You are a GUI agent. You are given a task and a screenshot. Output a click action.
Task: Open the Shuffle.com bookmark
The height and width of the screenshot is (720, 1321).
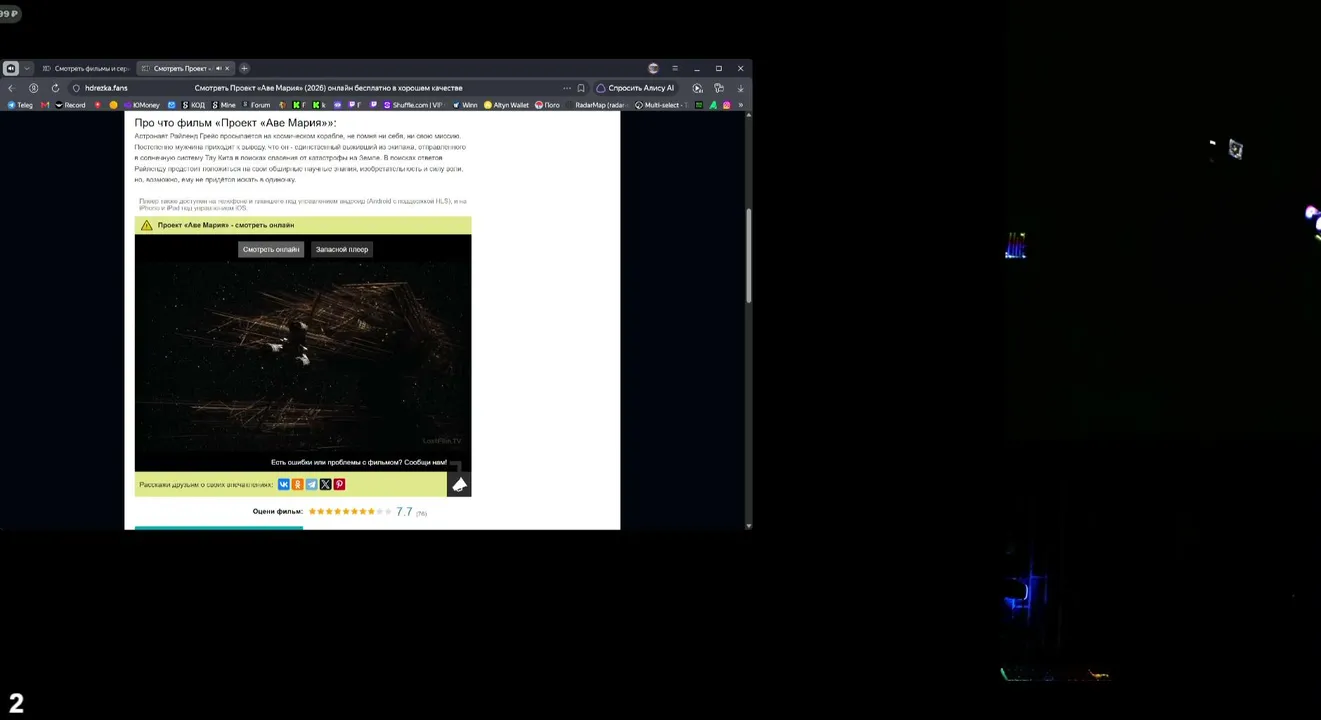(x=412, y=105)
